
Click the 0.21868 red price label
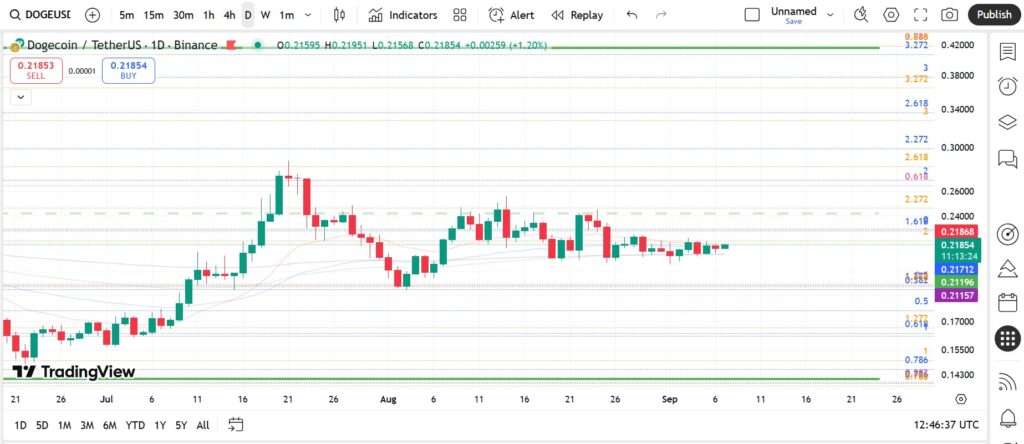957,232
